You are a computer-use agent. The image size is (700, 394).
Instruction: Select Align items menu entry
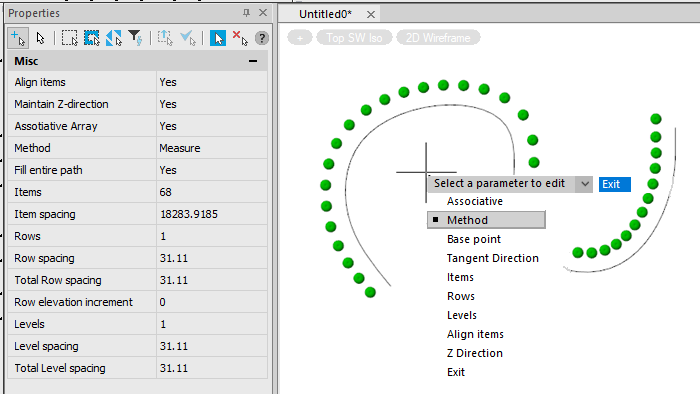coord(475,334)
